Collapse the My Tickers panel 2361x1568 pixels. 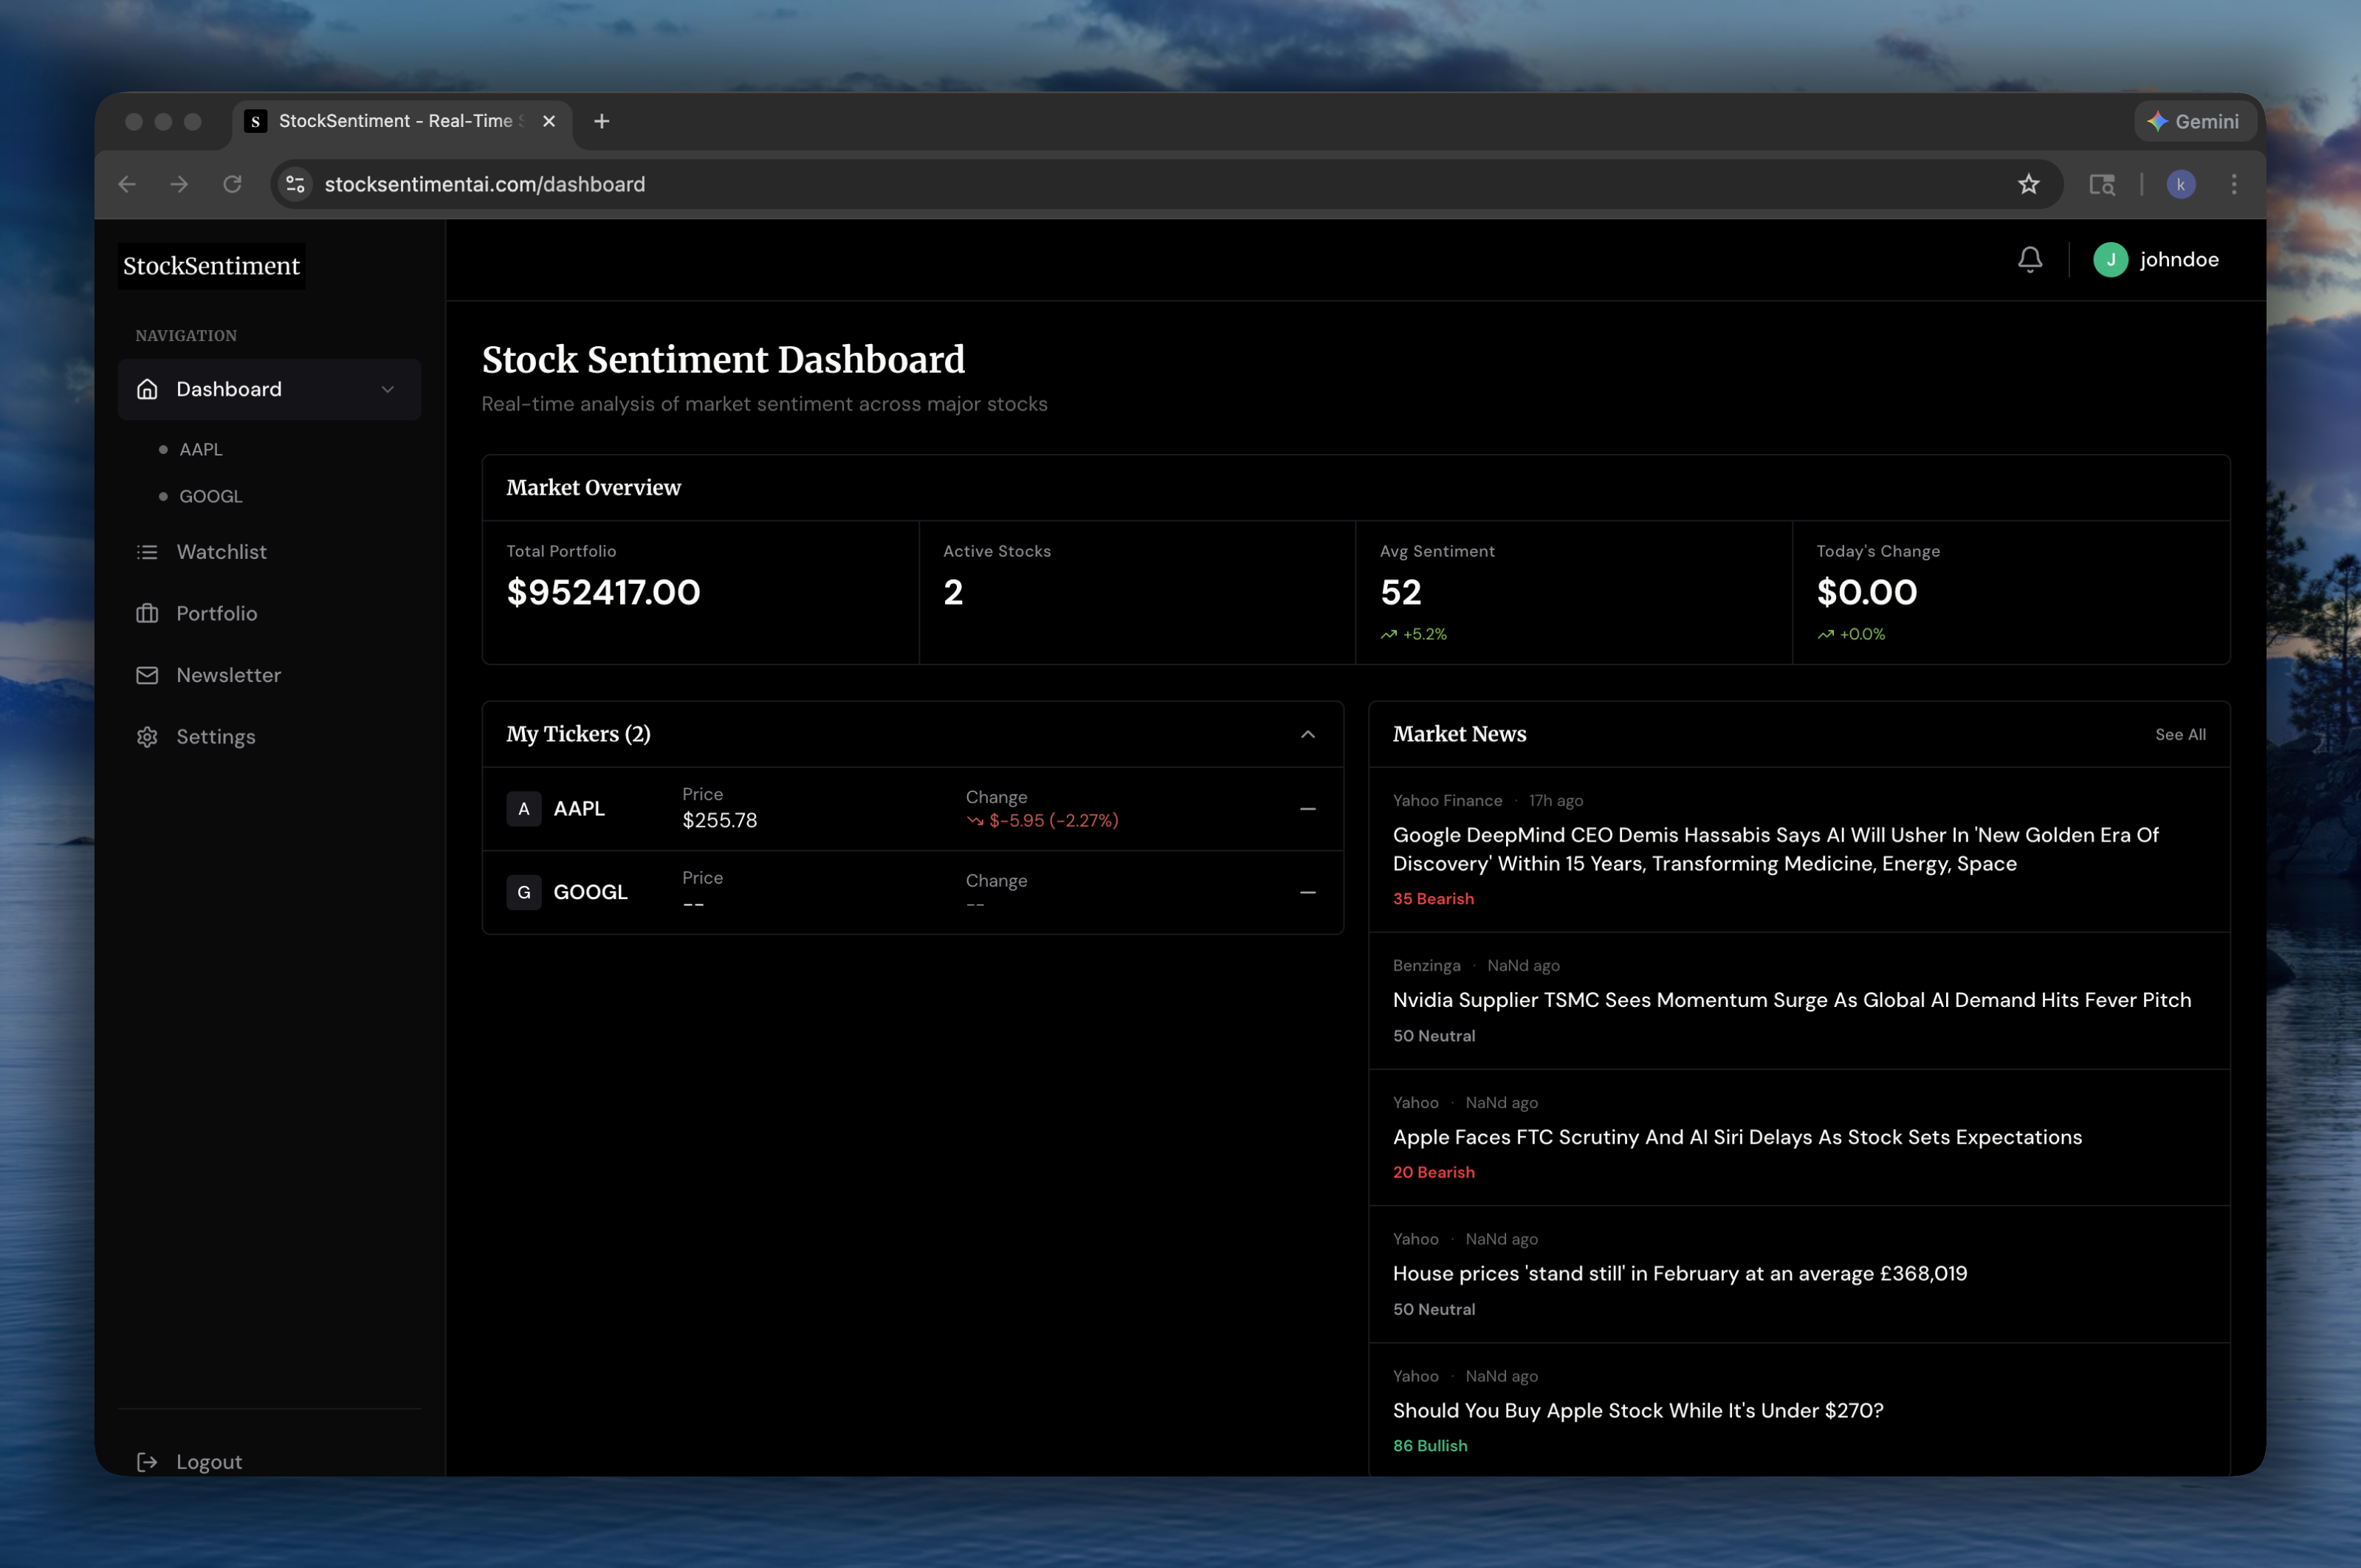click(x=1307, y=734)
